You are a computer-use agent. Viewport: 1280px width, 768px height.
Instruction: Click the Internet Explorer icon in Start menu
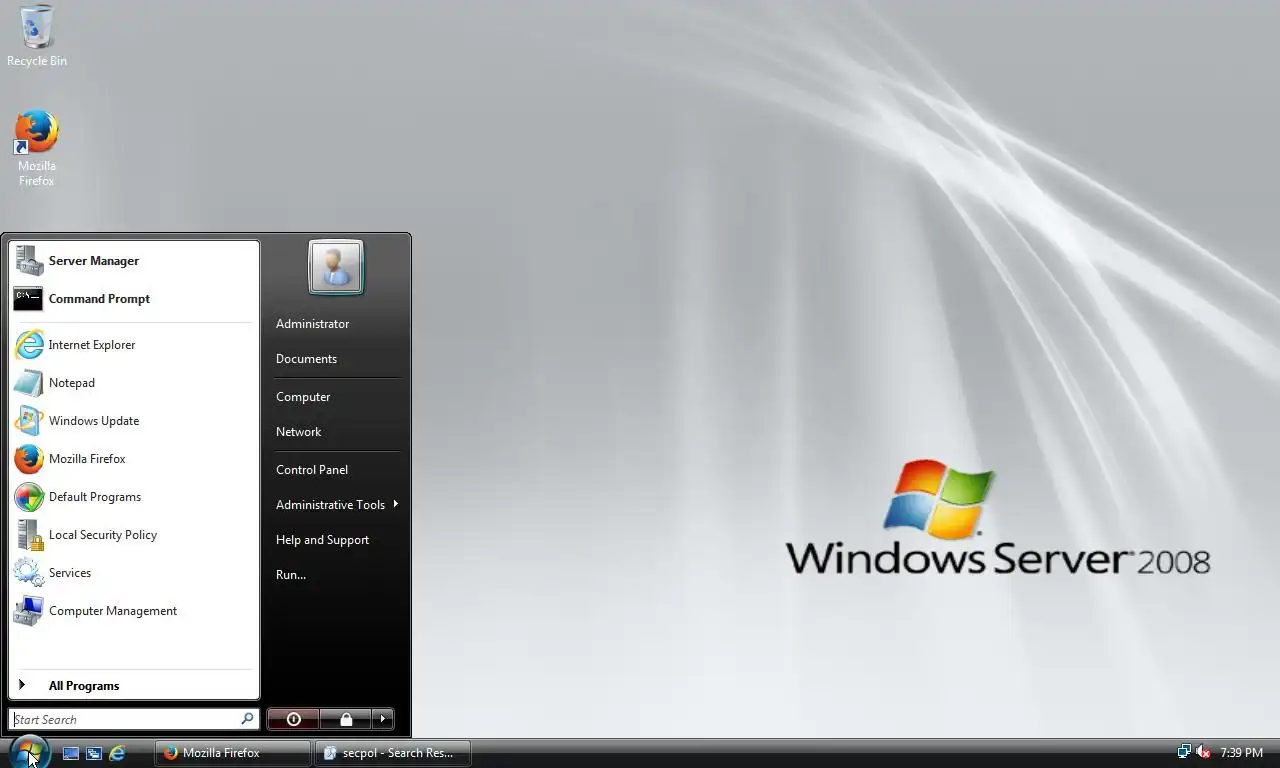(x=29, y=345)
